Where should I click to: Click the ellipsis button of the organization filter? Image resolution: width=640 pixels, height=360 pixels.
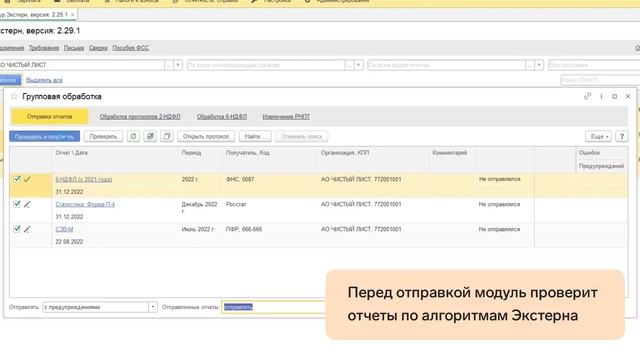(x=169, y=65)
